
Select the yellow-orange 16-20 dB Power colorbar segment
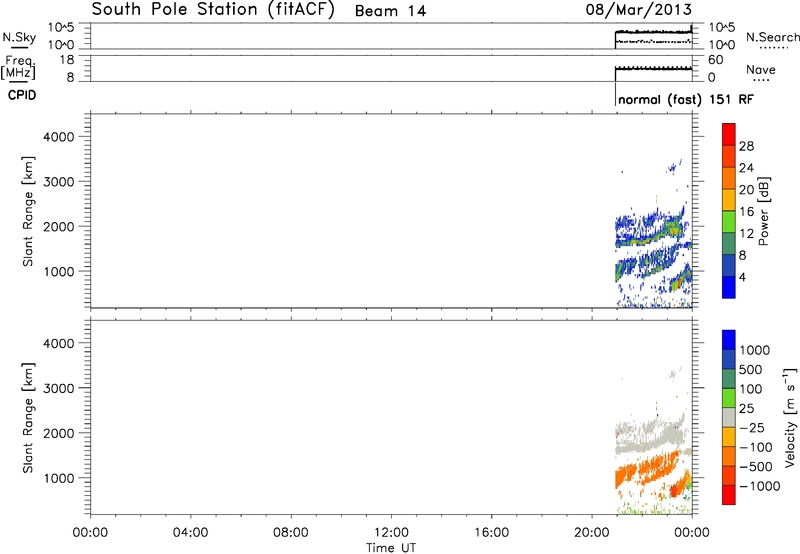pyautogui.click(x=729, y=200)
